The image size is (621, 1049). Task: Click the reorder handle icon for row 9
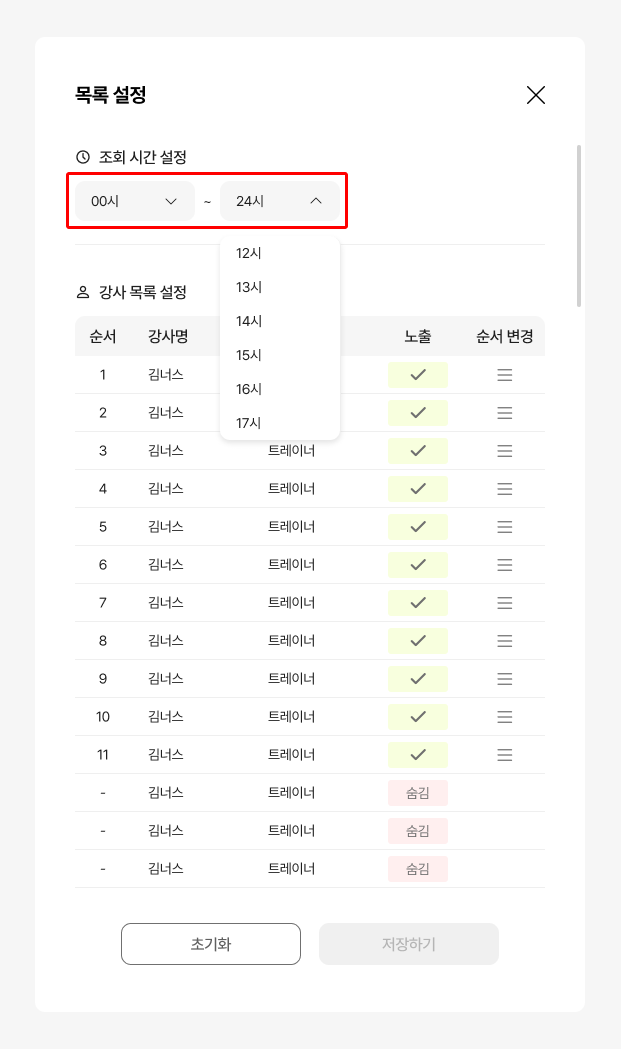(505, 679)
